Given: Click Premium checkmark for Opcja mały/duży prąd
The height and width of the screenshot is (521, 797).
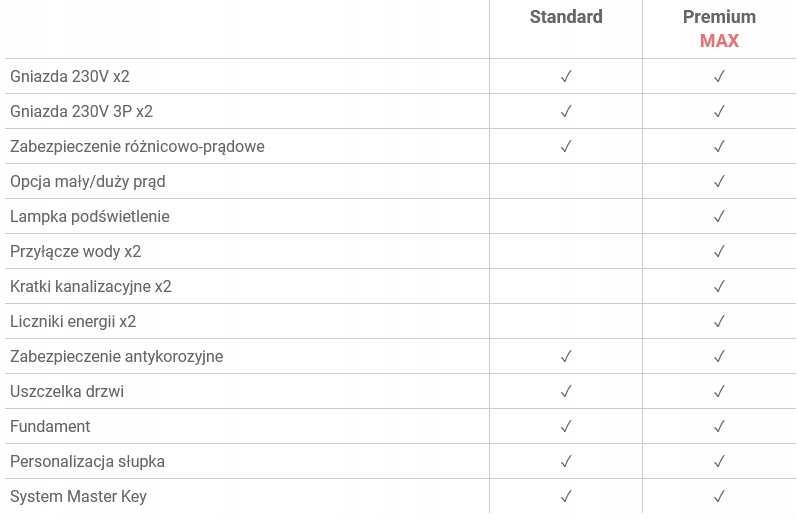Looking at the screenshot, I should (x=719, y=181).
